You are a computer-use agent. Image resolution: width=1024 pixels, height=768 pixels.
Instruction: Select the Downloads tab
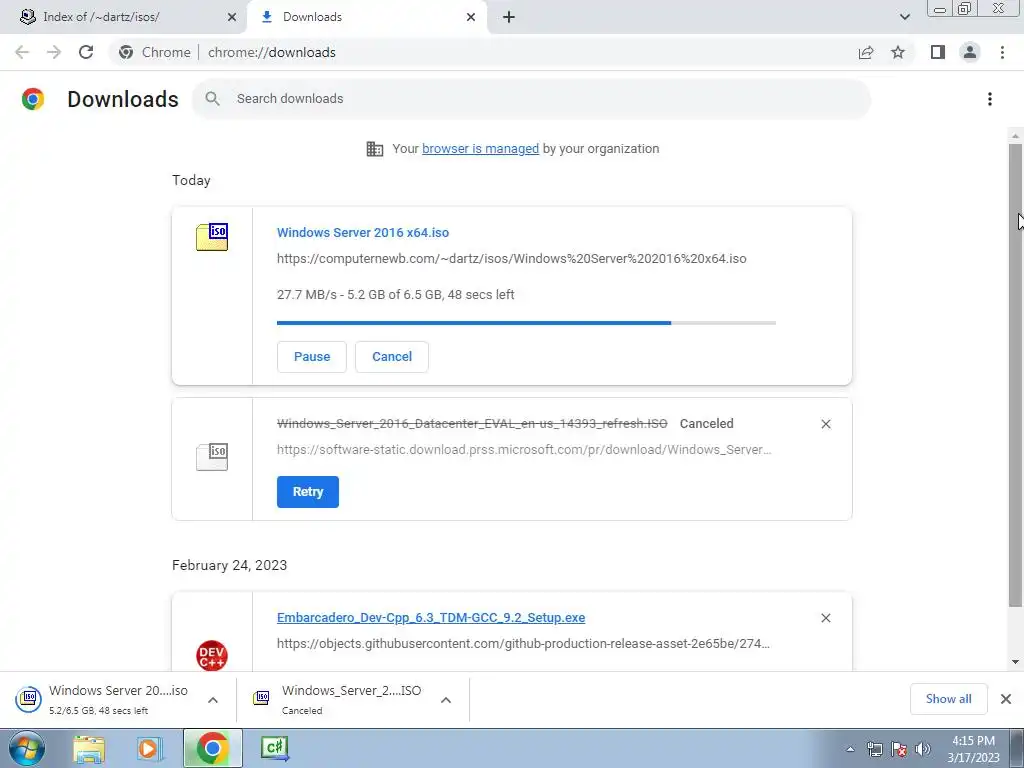(x=366, y=17)
